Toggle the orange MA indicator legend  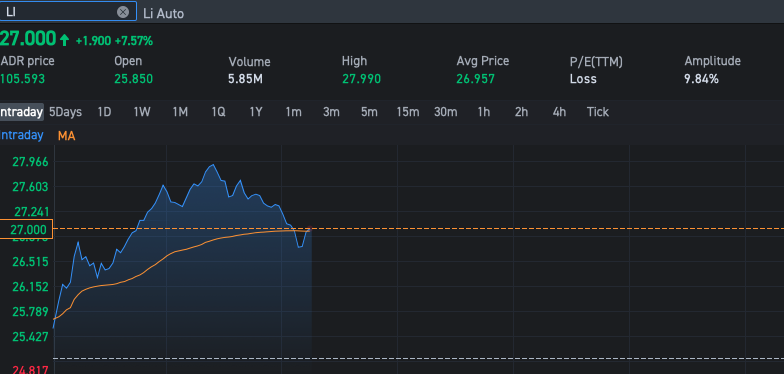click(x=66, y=136)
